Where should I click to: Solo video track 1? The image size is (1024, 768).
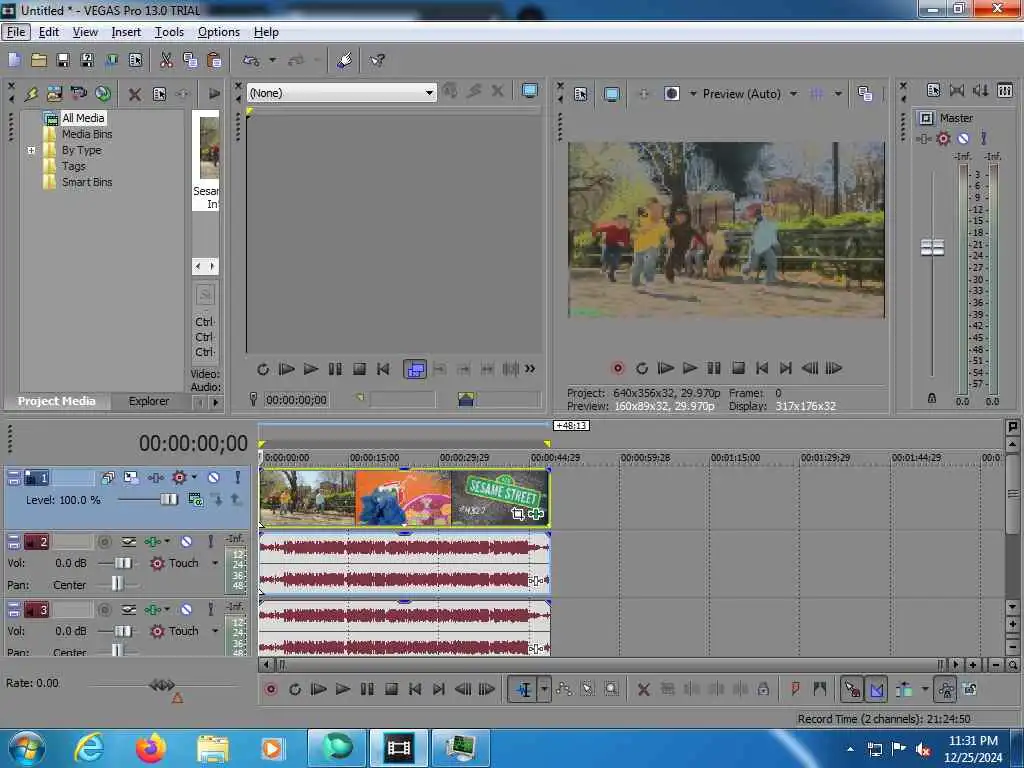tap(238, 477)
